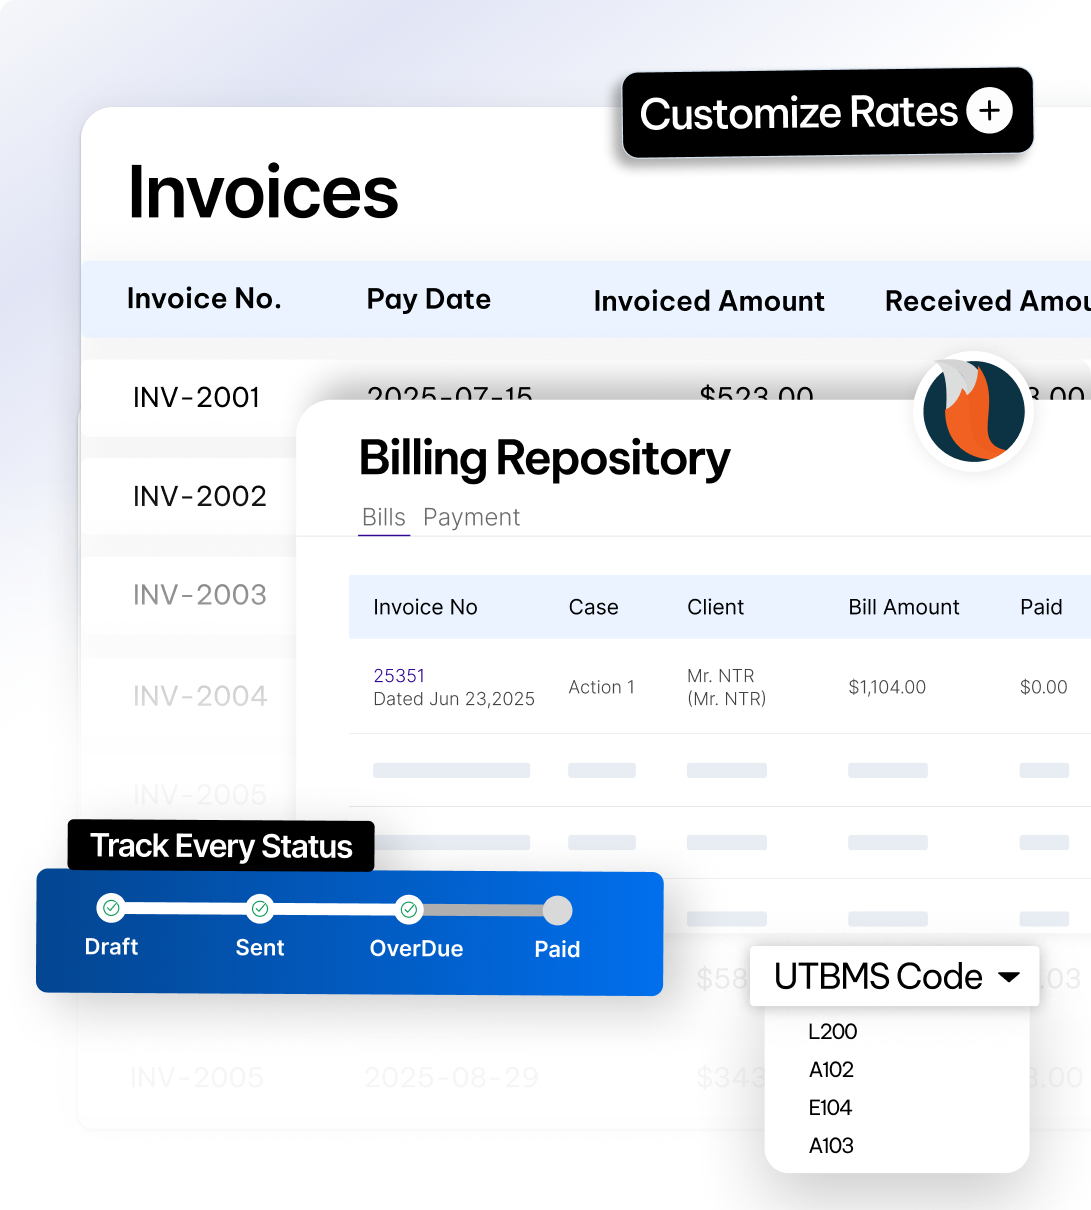1091x1210 pixels.
Task: Select the INV-2001 invoice row
Action: [x=196, y=397]
